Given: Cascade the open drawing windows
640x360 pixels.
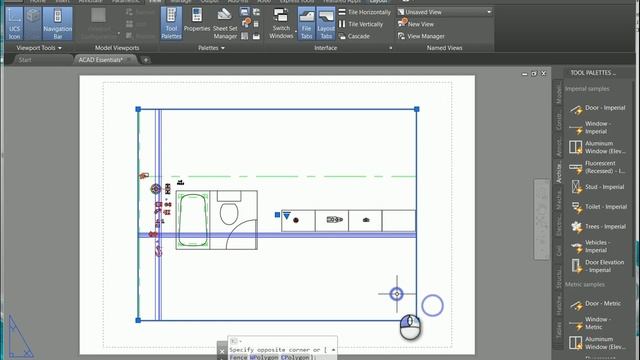Looking at the screenshot, I should (x=354, y=36).
